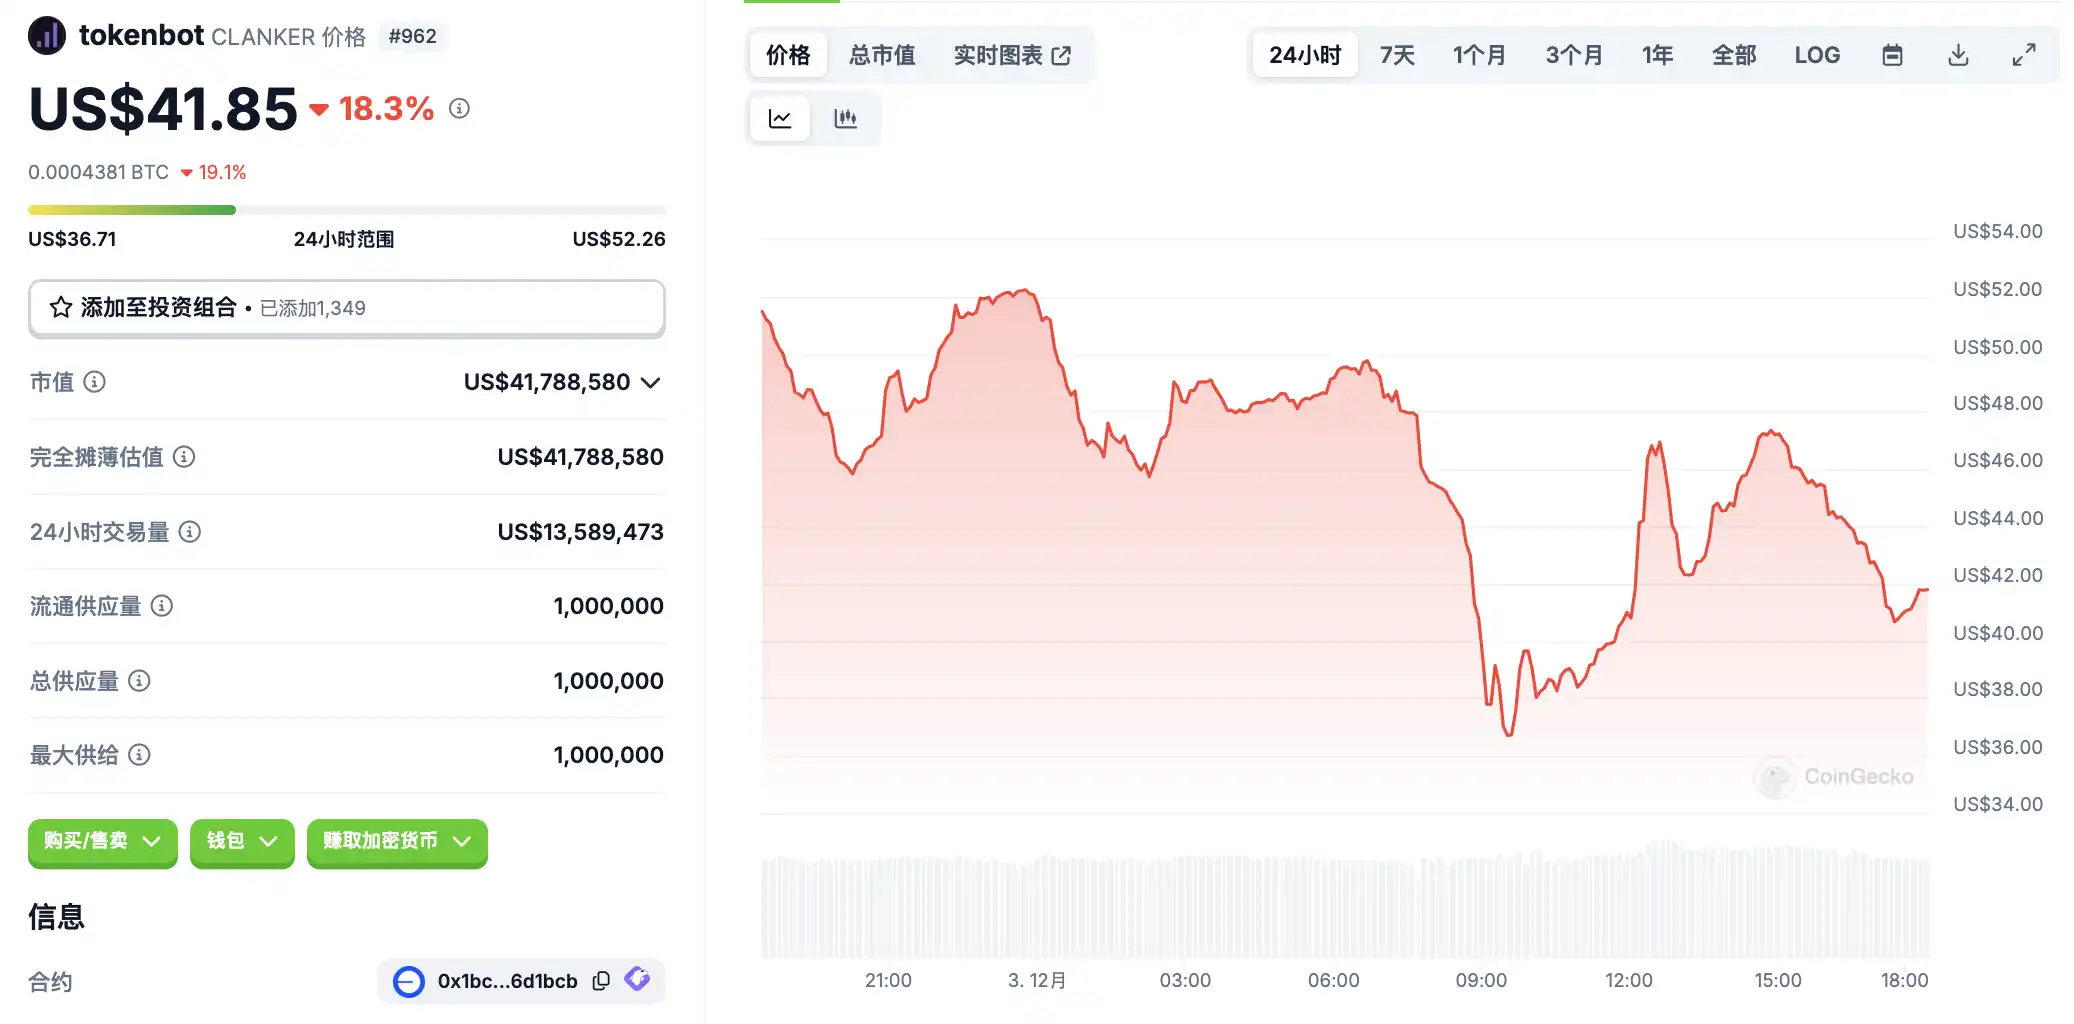Screen dimensions: 2074x1024
Task: Open the calendar date range picker
Action: [x=1892, y=55]
